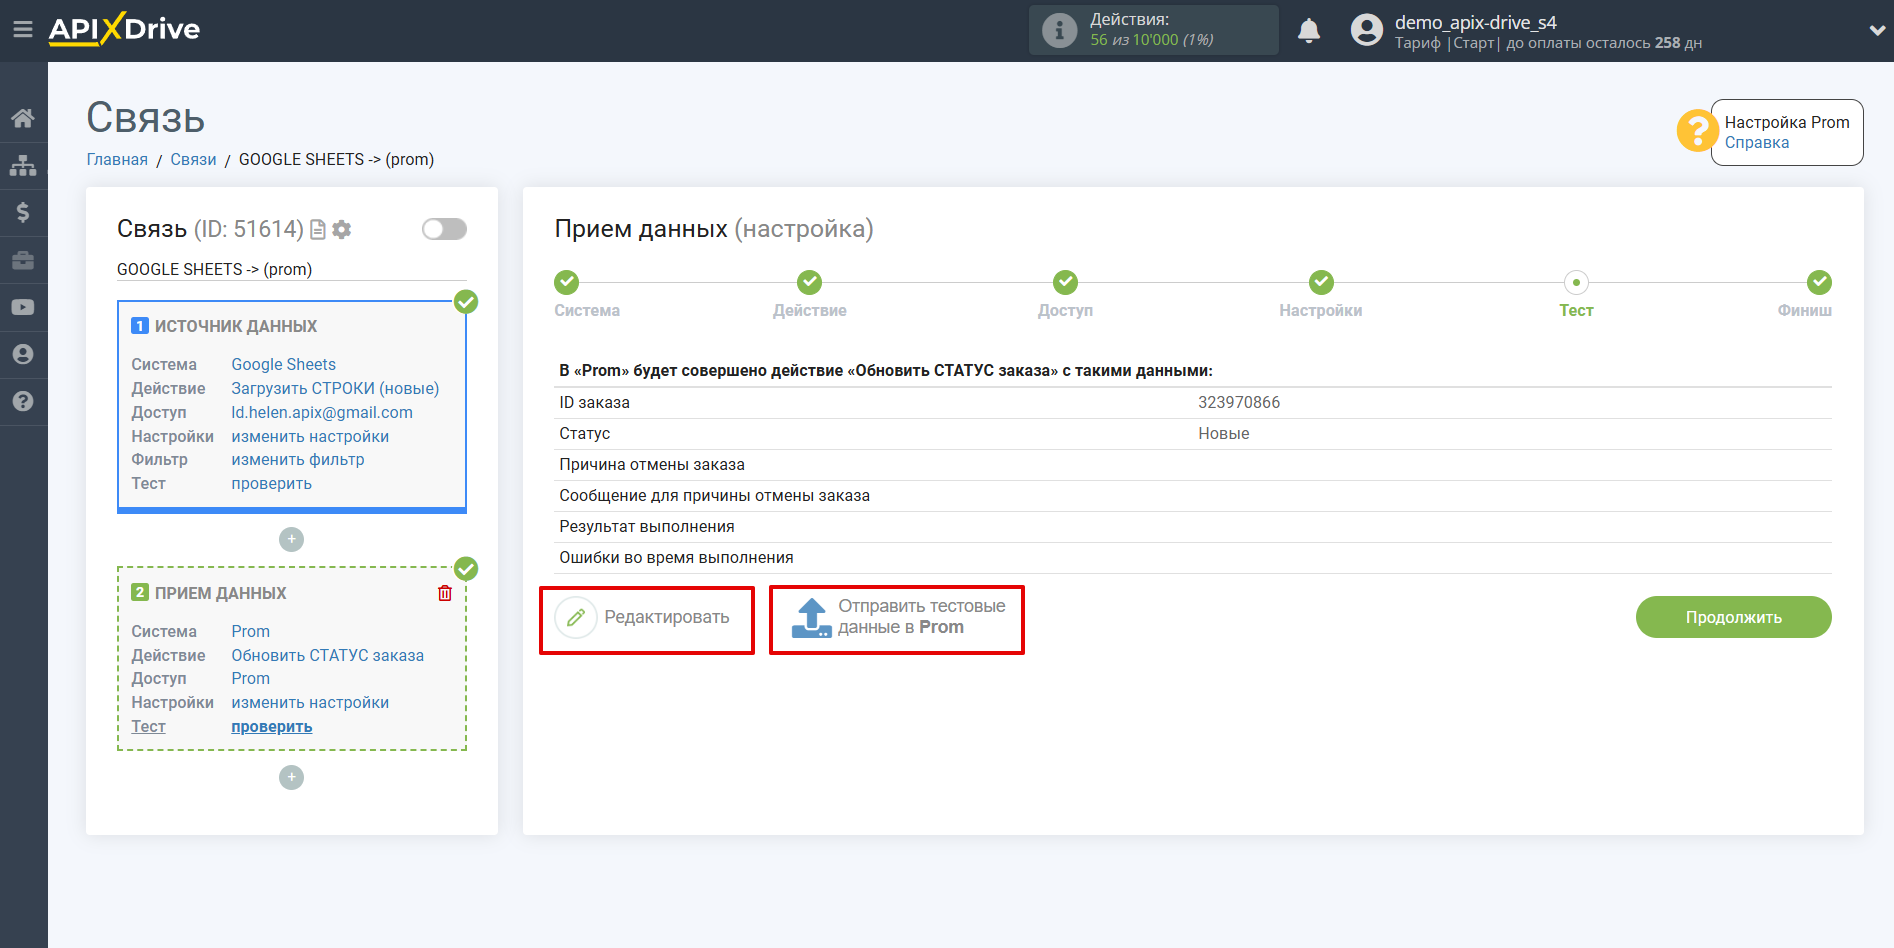Click изменить фильтр link
The height and width of the screenshot is (948, 1894).
(x=298, y=459)
